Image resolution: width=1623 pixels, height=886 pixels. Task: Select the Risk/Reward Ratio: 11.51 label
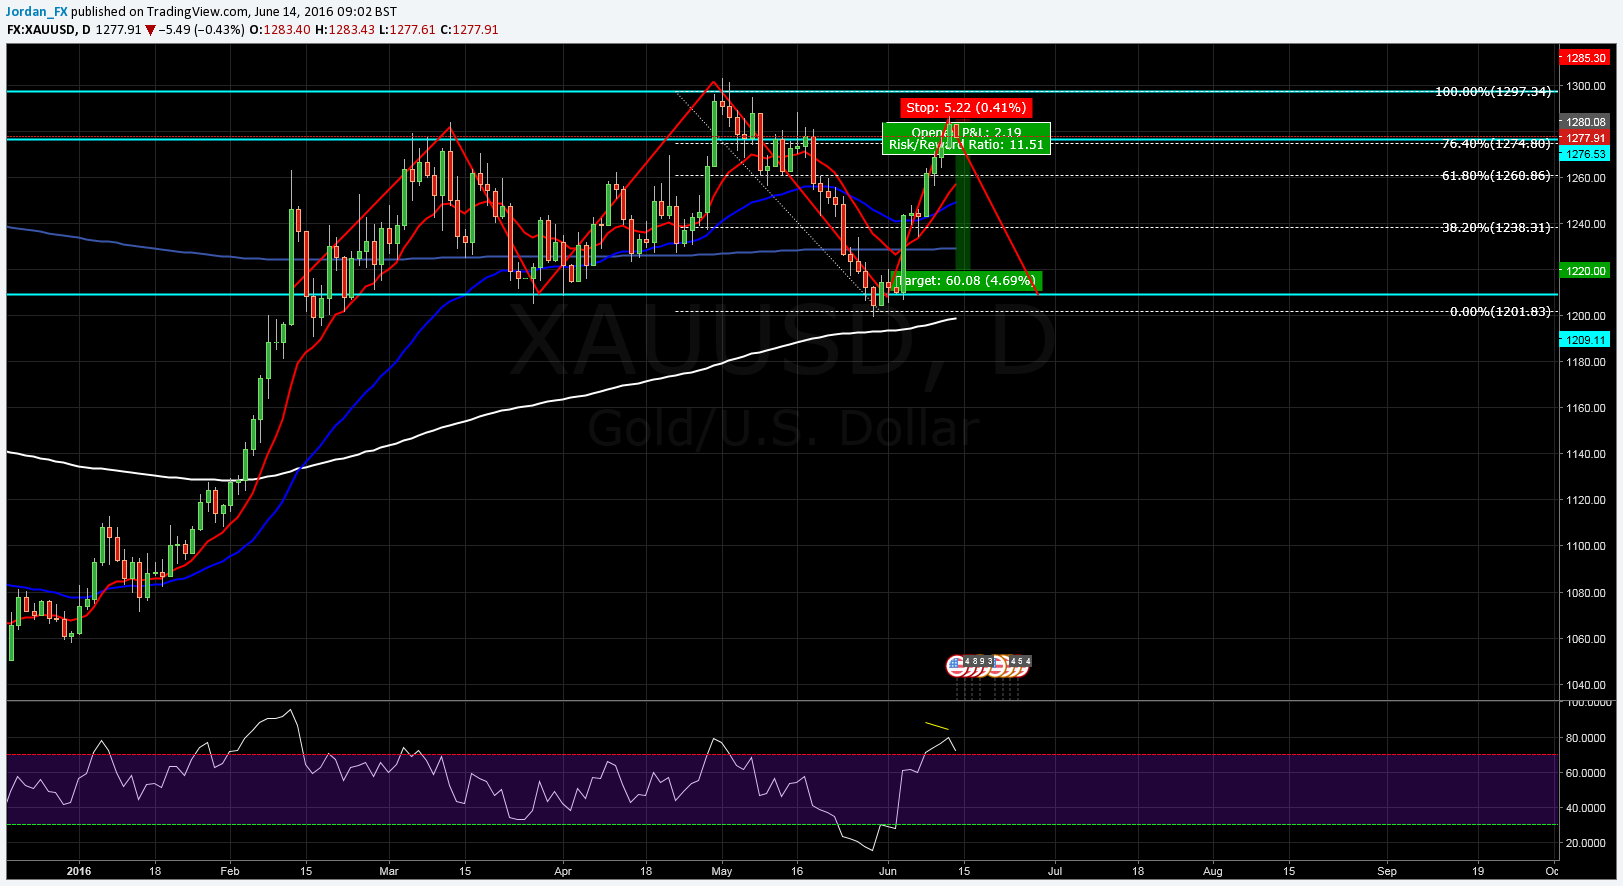click(966, 145)
